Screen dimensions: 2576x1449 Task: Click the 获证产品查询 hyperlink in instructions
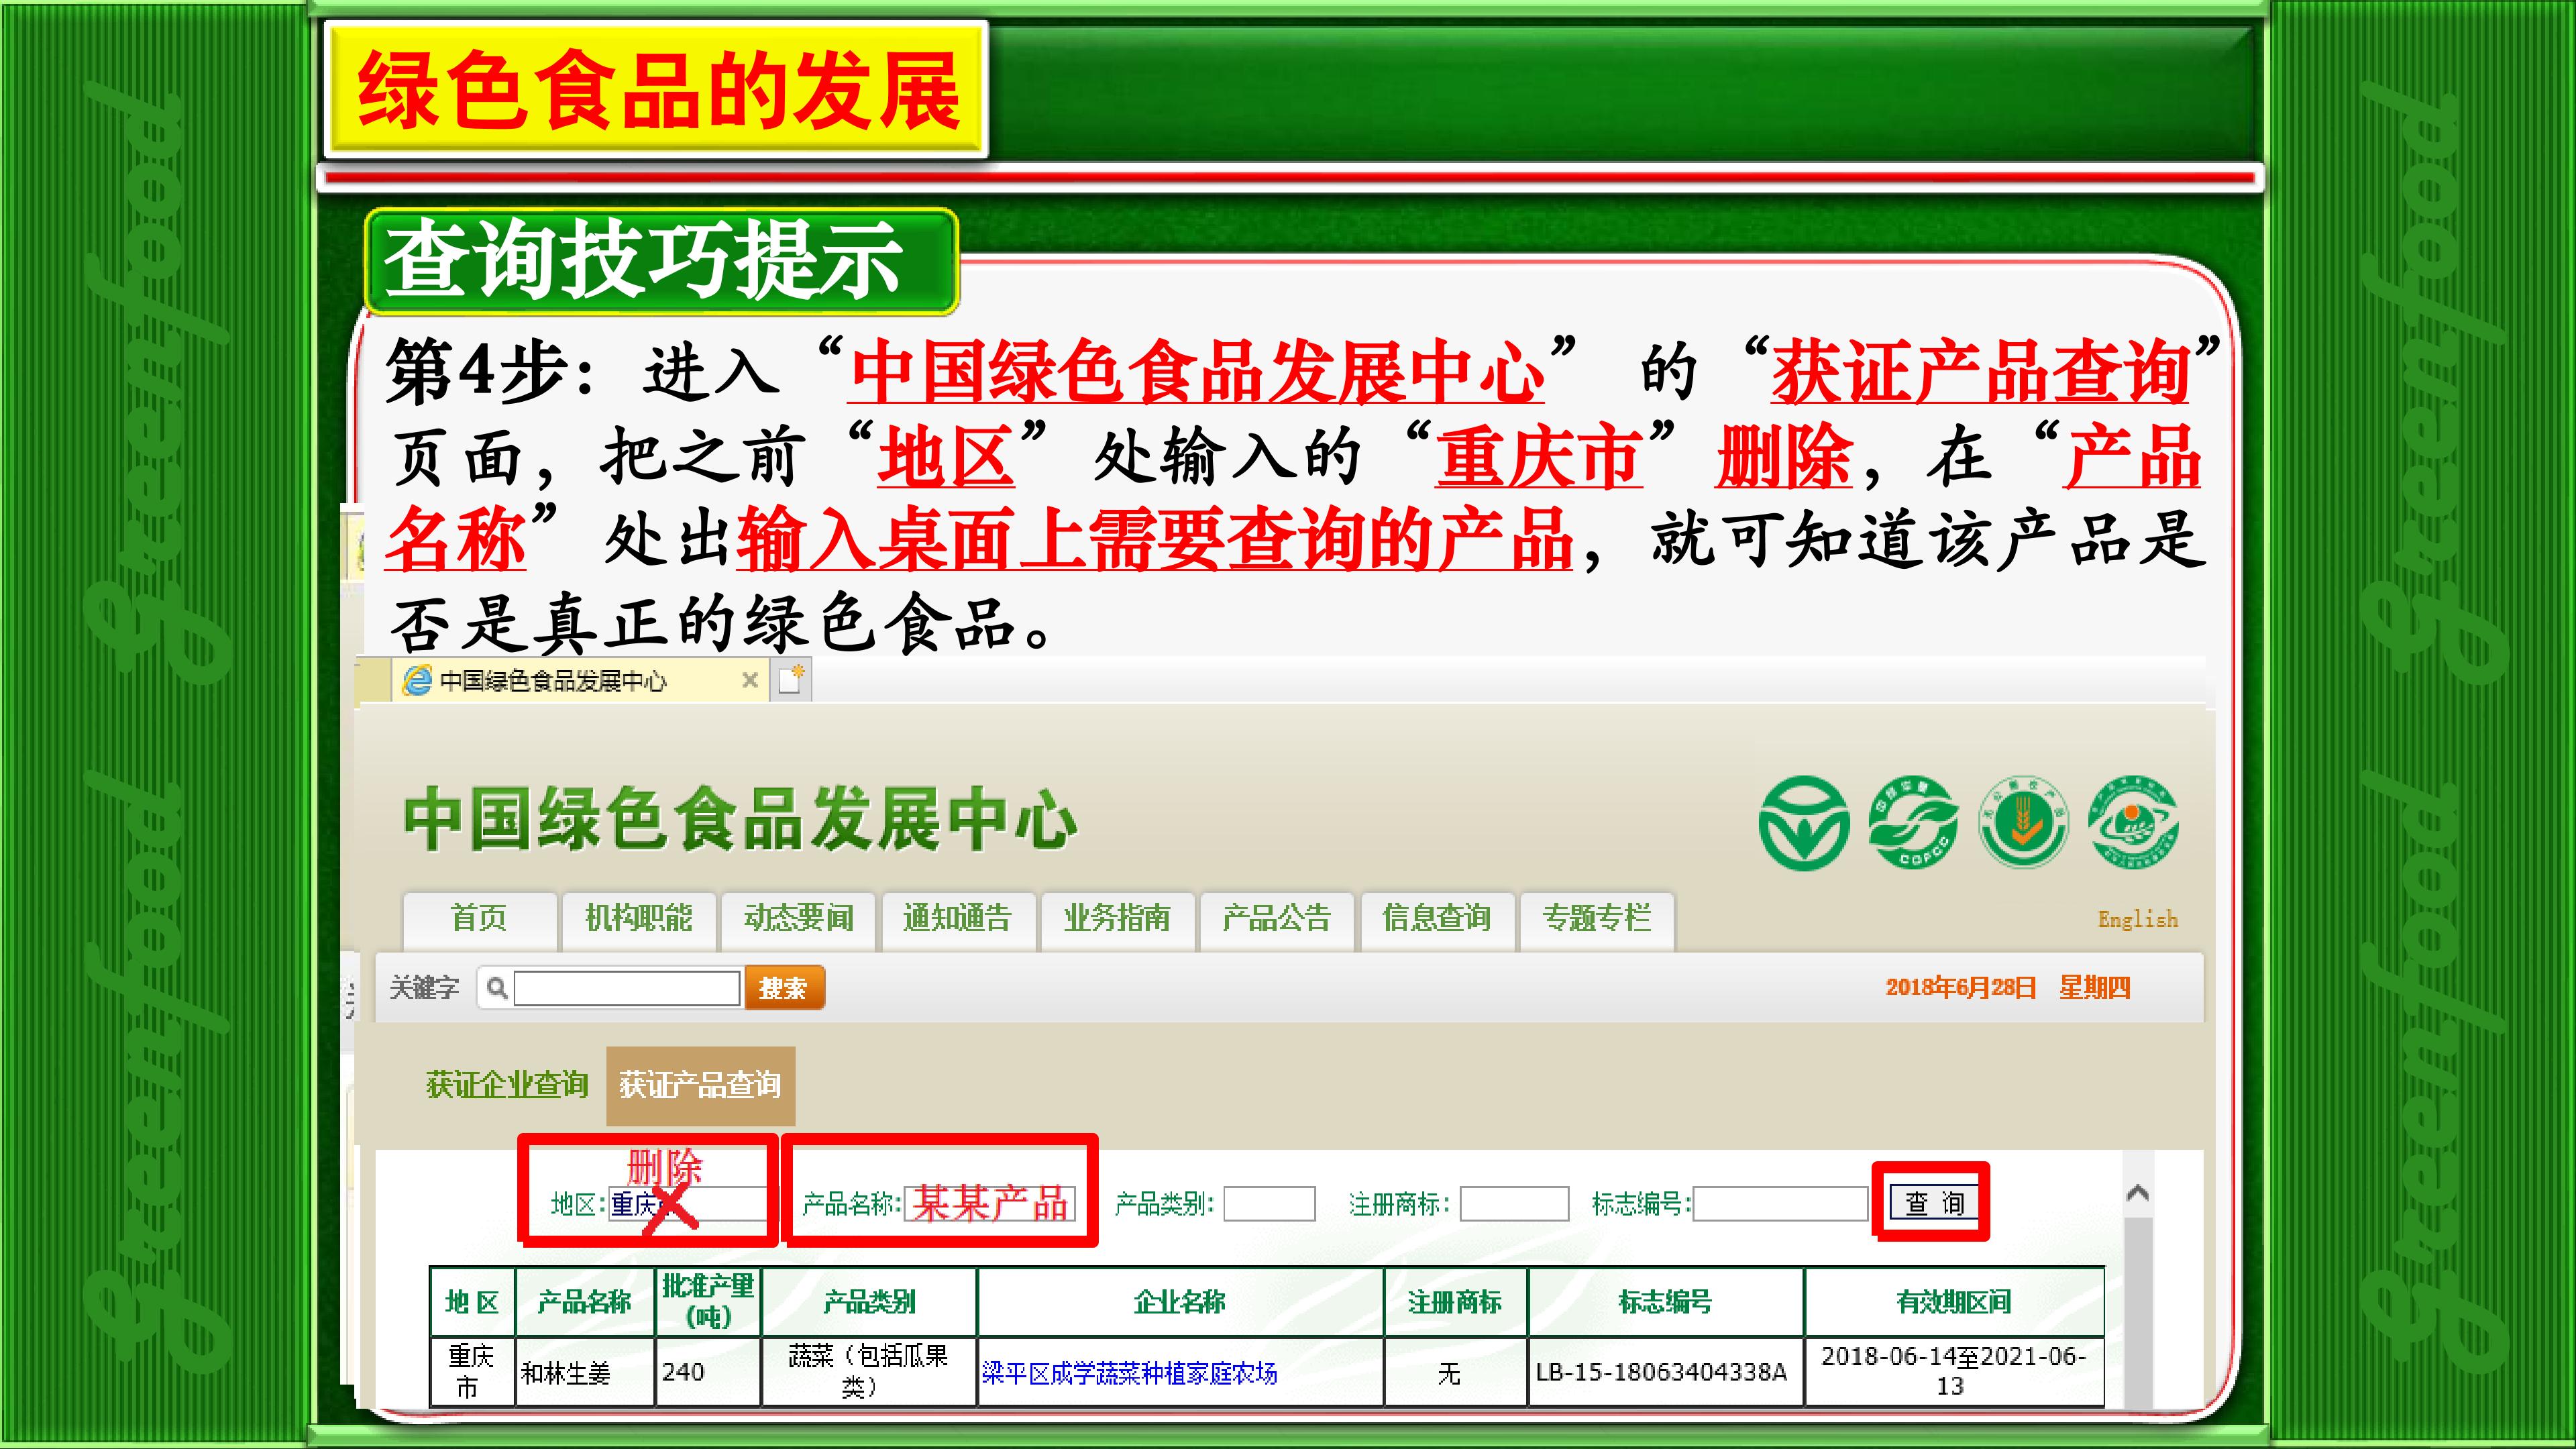[1980, 371]
